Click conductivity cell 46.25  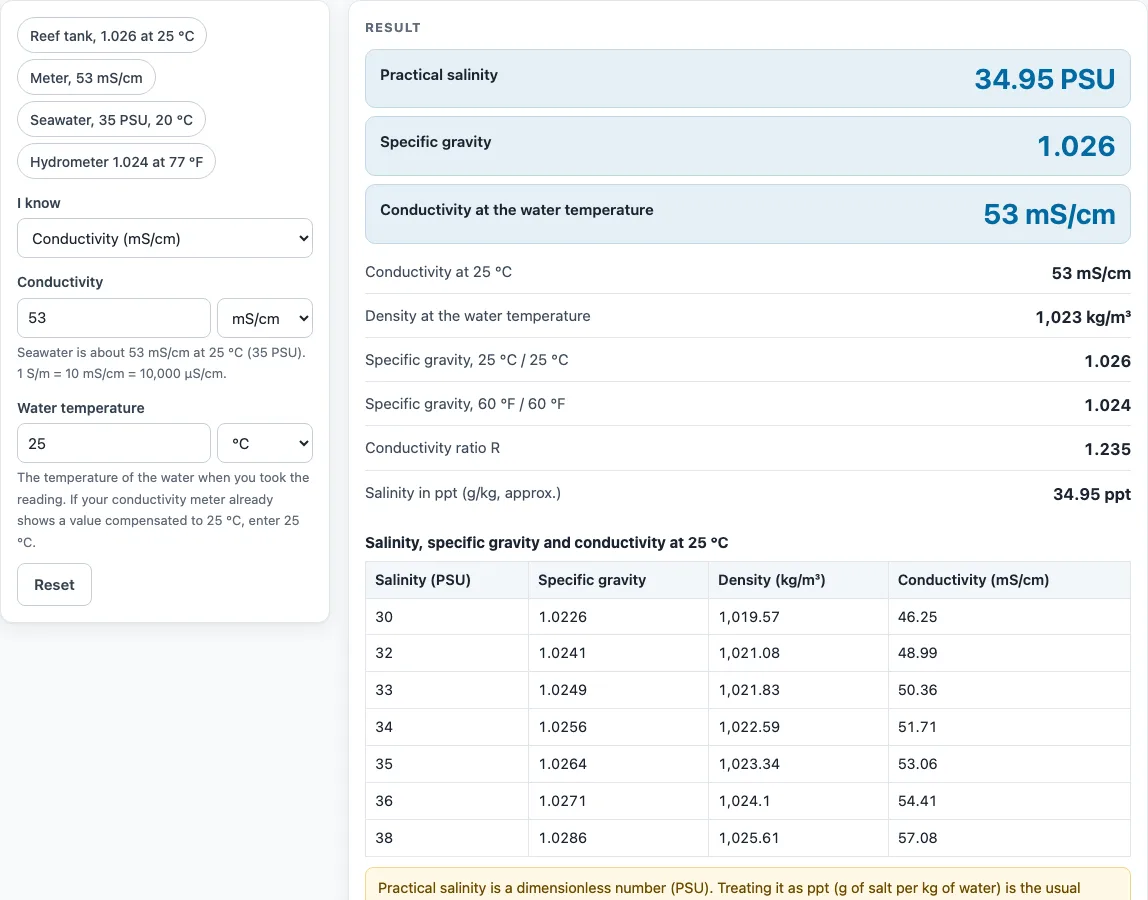1009,617
